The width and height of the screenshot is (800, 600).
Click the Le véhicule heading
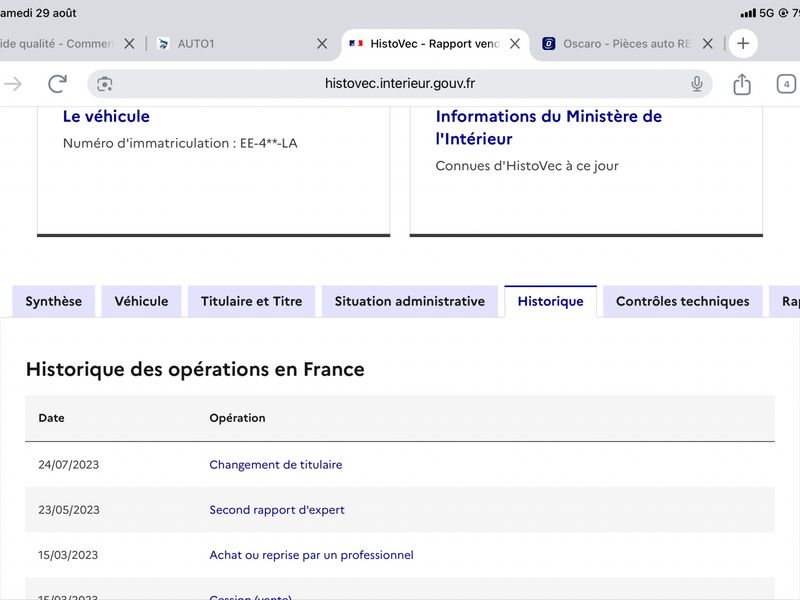pyautogui.click(x=106, y=116)
